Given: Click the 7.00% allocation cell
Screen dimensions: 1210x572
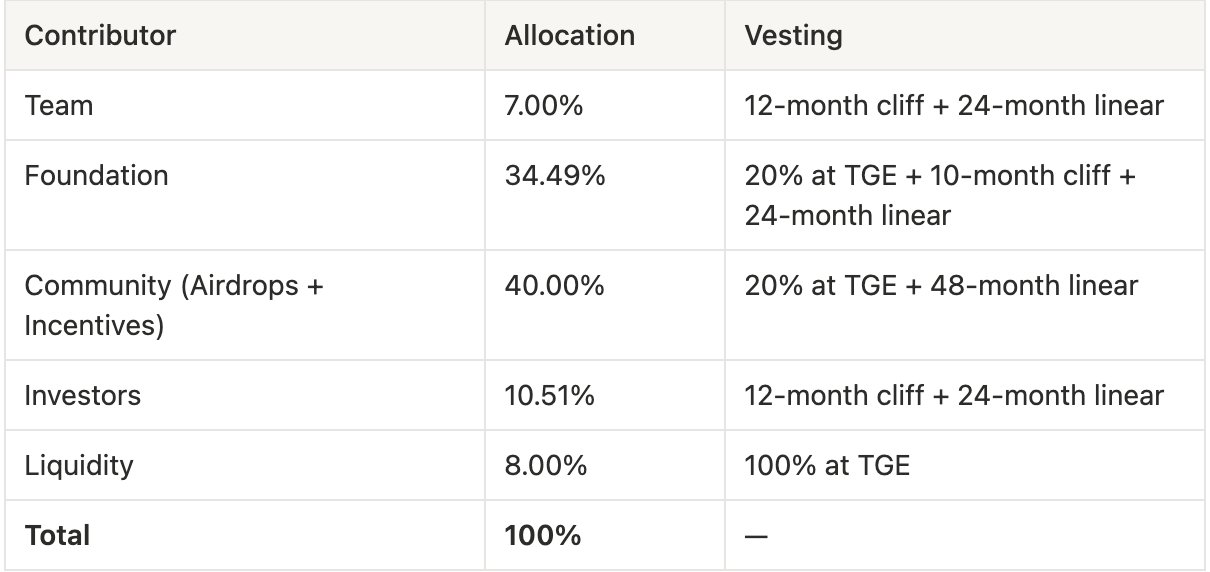Looking at the screenshot, I should tap(544, 106).
